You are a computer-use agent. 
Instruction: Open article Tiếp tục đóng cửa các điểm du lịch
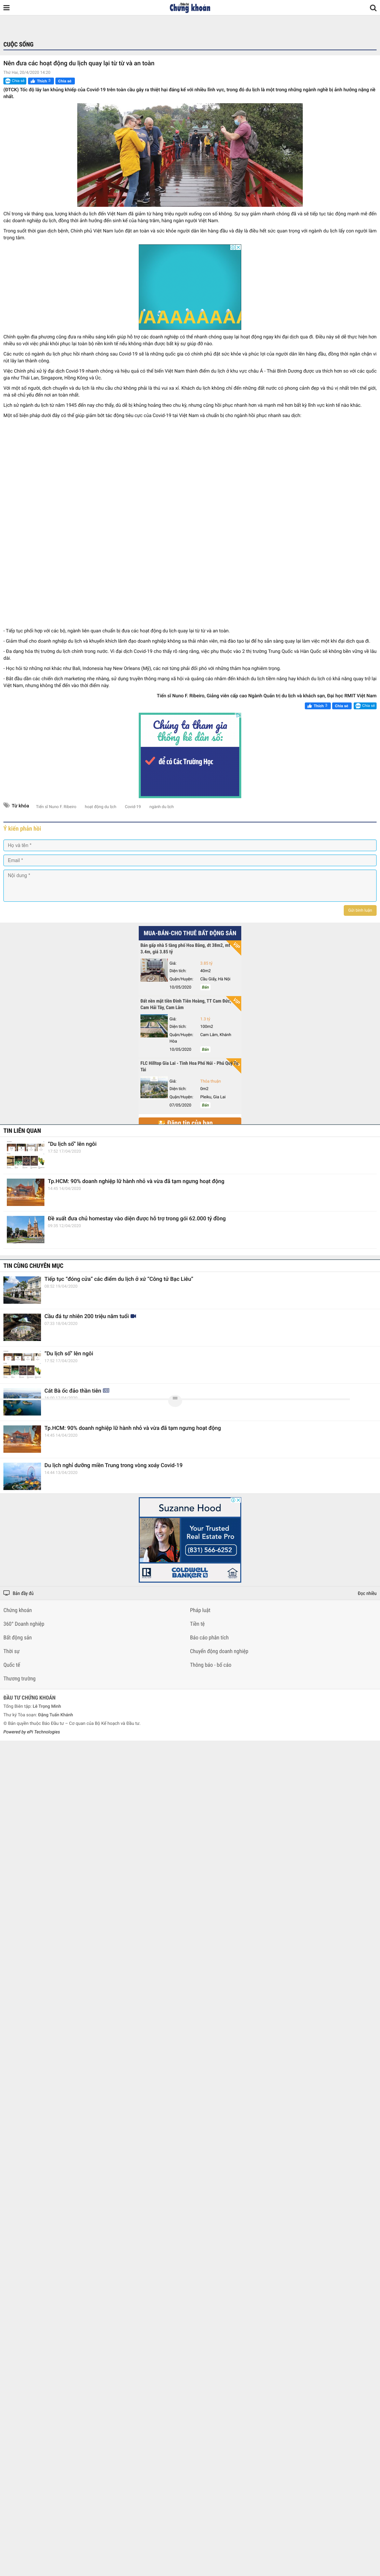tap(119, 1279)
